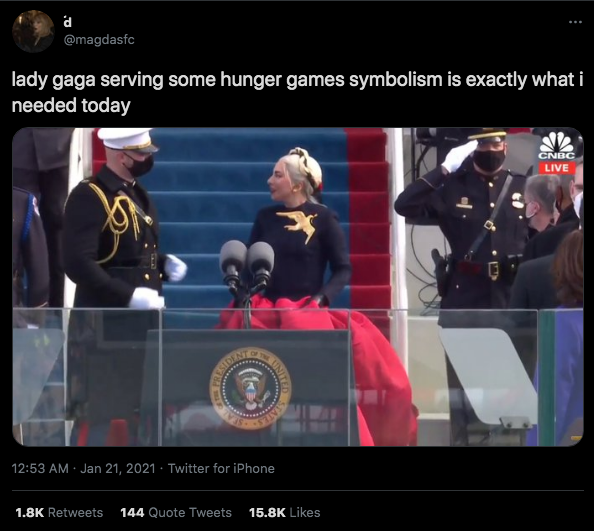
Task: Play the embedded inauguration video
Action: coord(298,287)
